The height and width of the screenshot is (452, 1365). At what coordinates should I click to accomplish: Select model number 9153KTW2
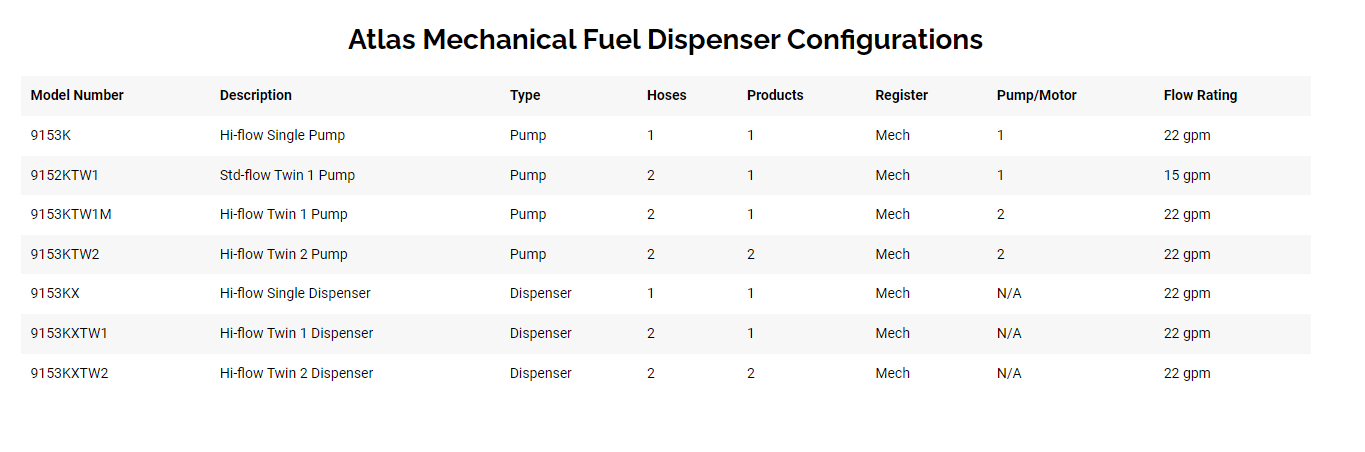tap(65, 254)
